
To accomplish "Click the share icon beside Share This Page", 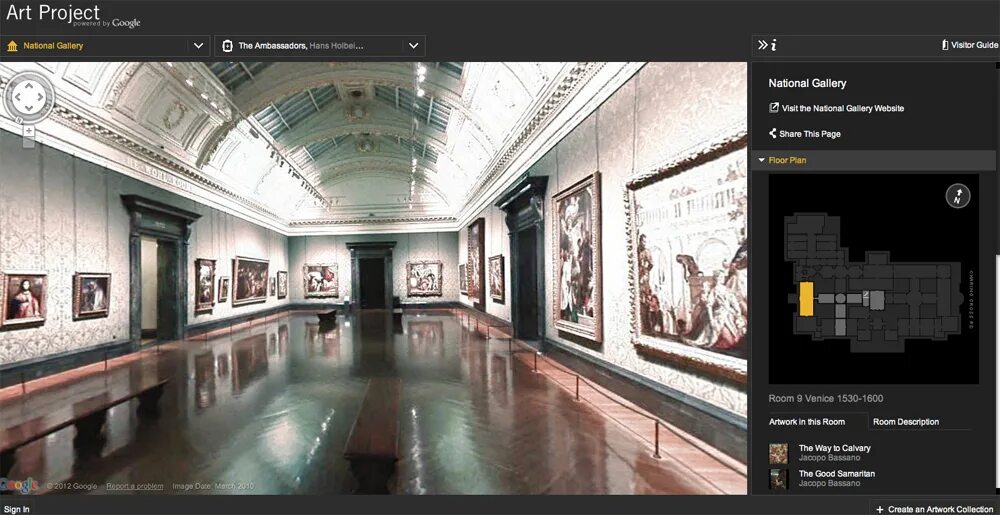I will (773, 133).
